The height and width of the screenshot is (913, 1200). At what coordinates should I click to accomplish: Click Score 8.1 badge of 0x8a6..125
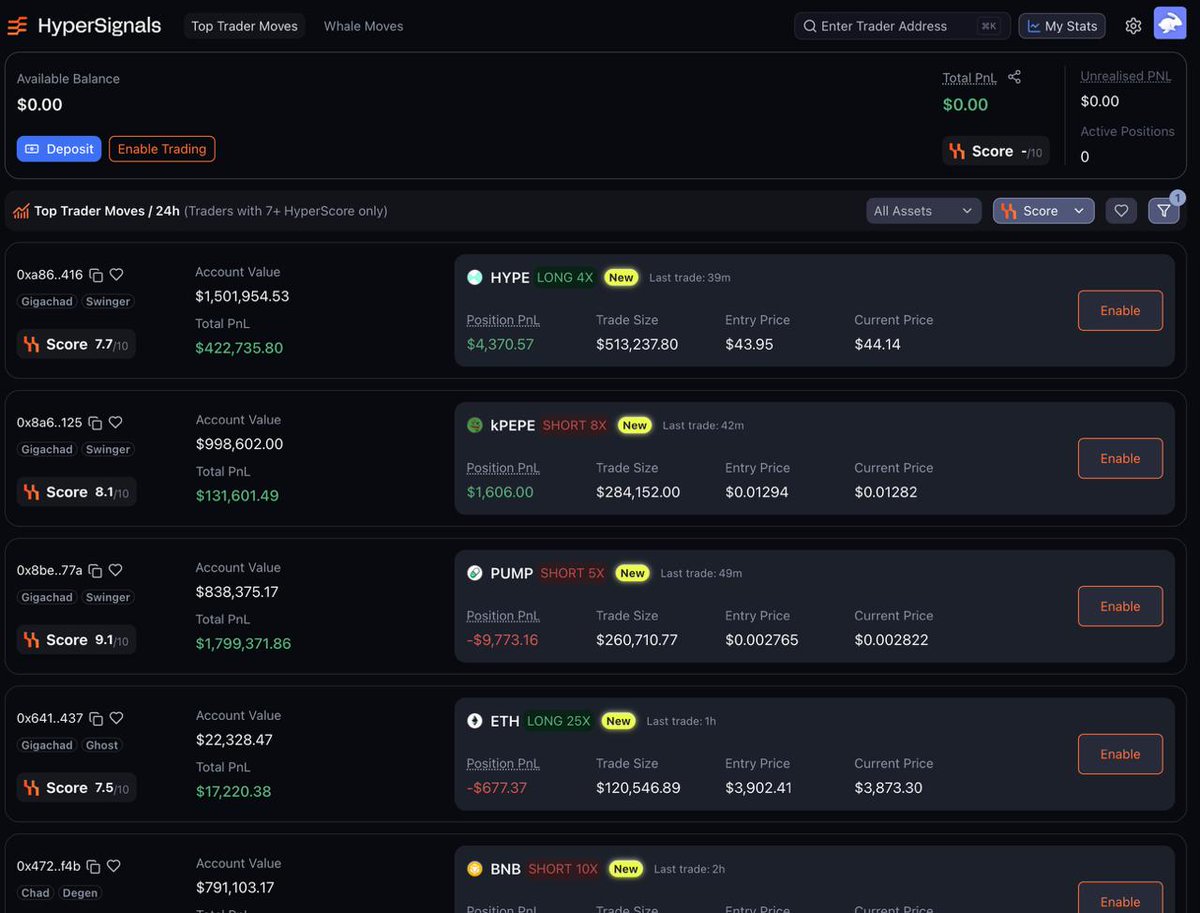click(x=77, y=492)
